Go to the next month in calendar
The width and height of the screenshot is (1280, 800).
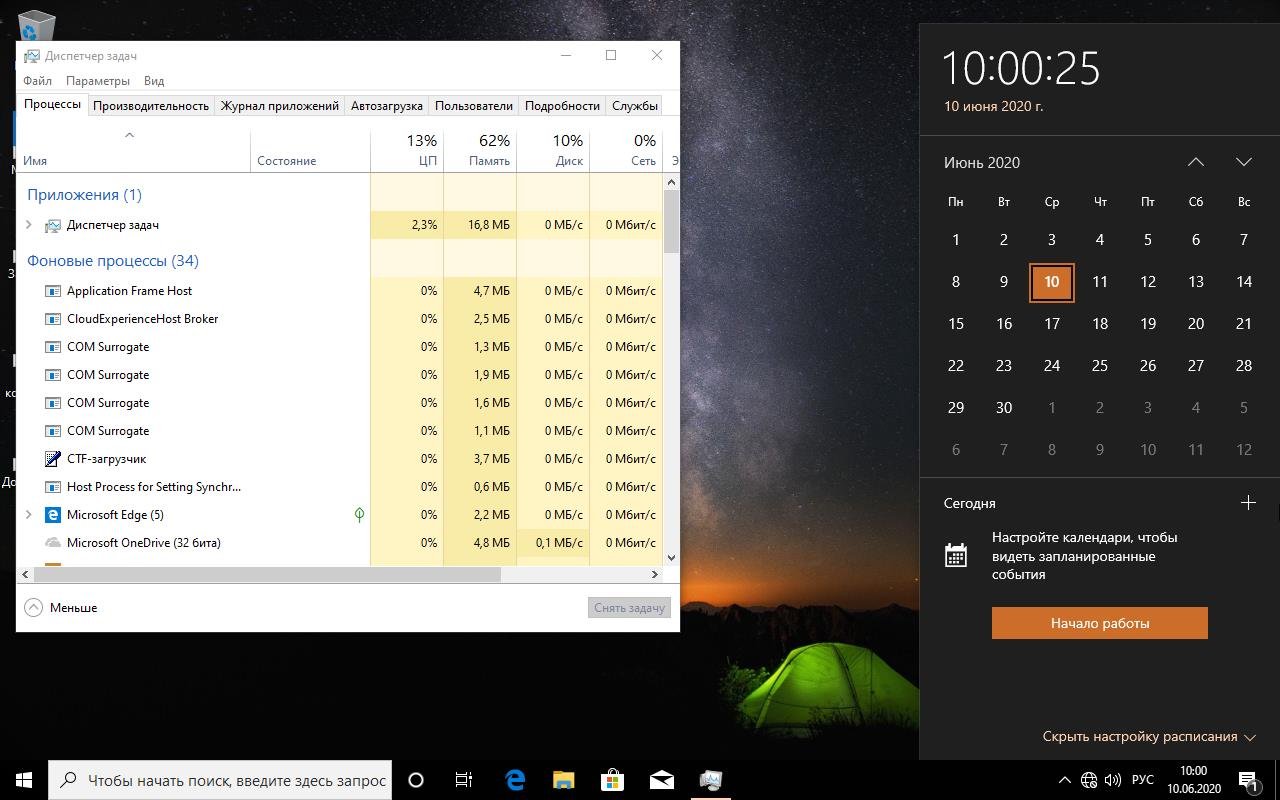click(x=1243, y=162)
